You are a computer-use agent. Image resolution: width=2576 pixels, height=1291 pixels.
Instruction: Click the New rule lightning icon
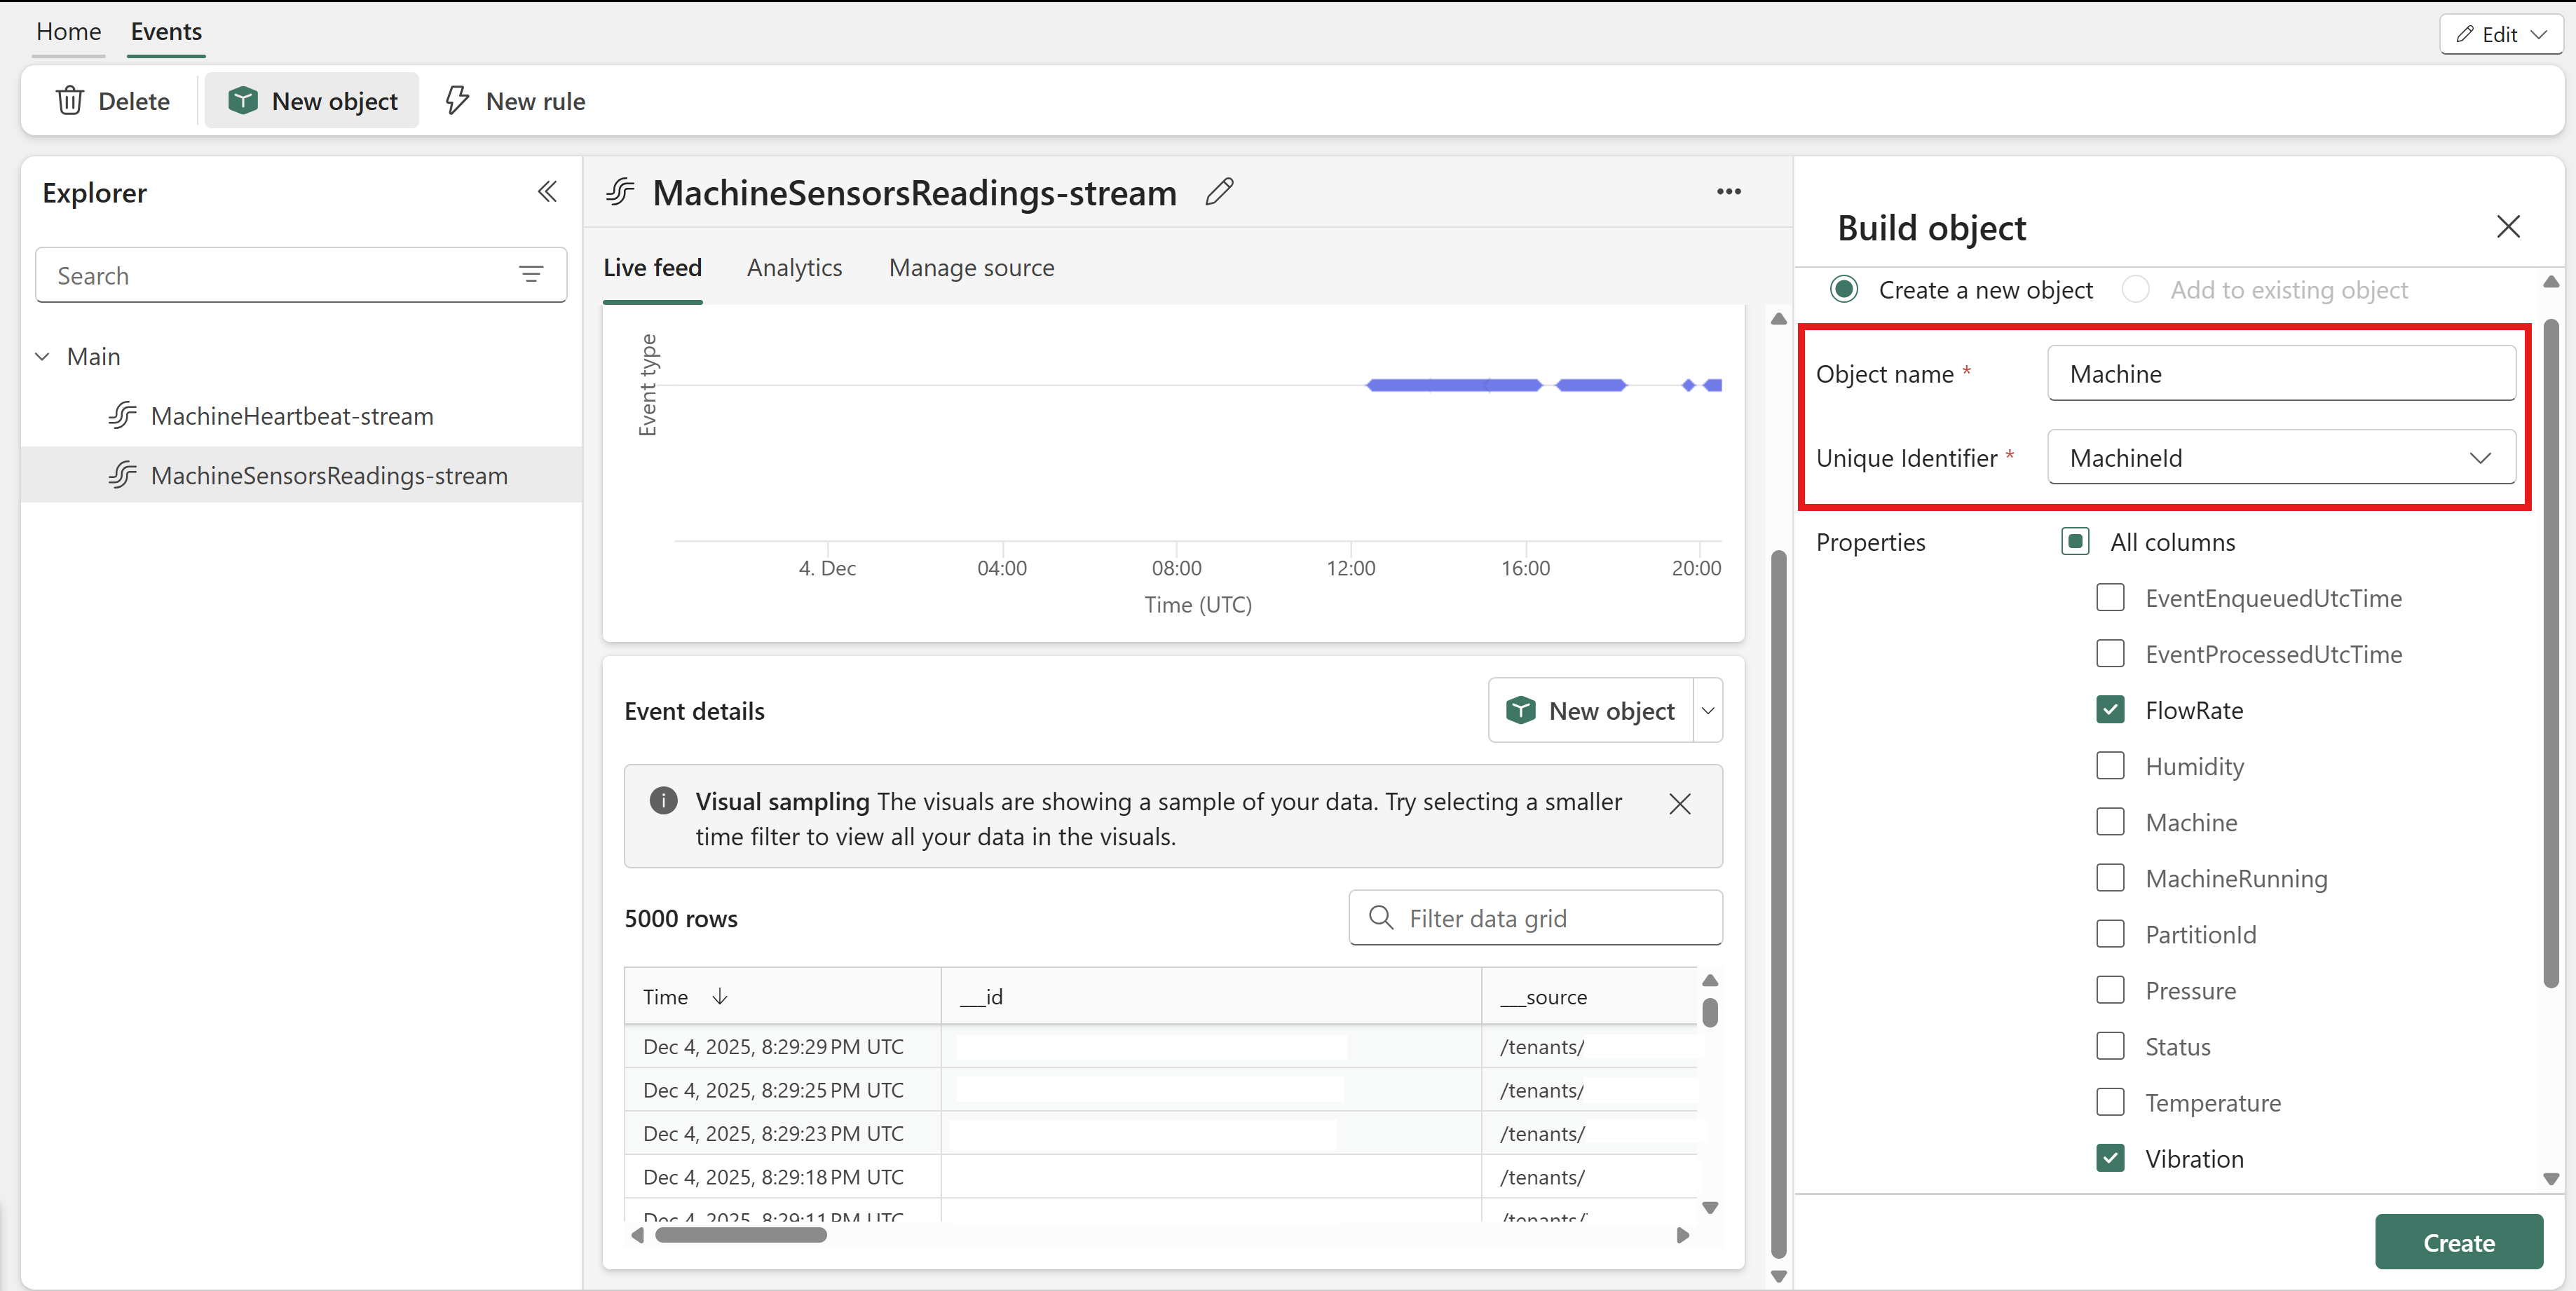457,101
